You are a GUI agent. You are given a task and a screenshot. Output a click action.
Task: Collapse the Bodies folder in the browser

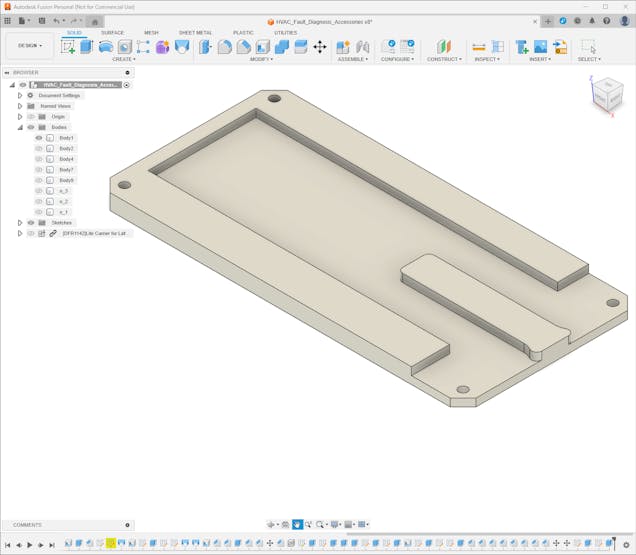(x=20, y=128)
